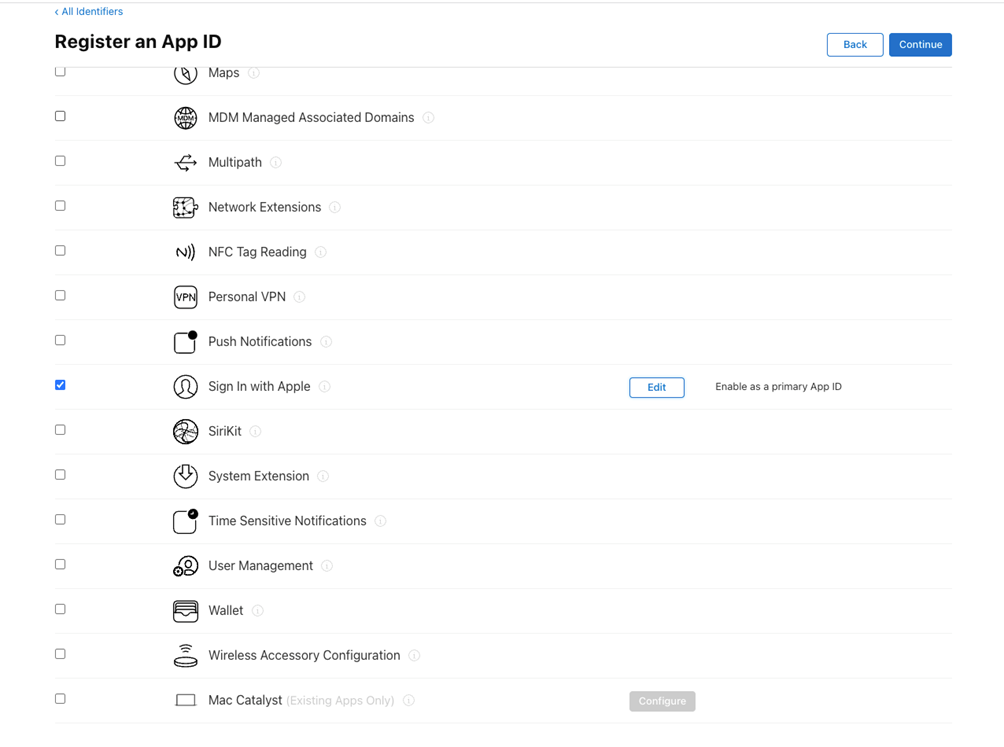1004x747 pixels.
Task: Click the Configure button for Mac Catalyst
Action: (662, 701)
